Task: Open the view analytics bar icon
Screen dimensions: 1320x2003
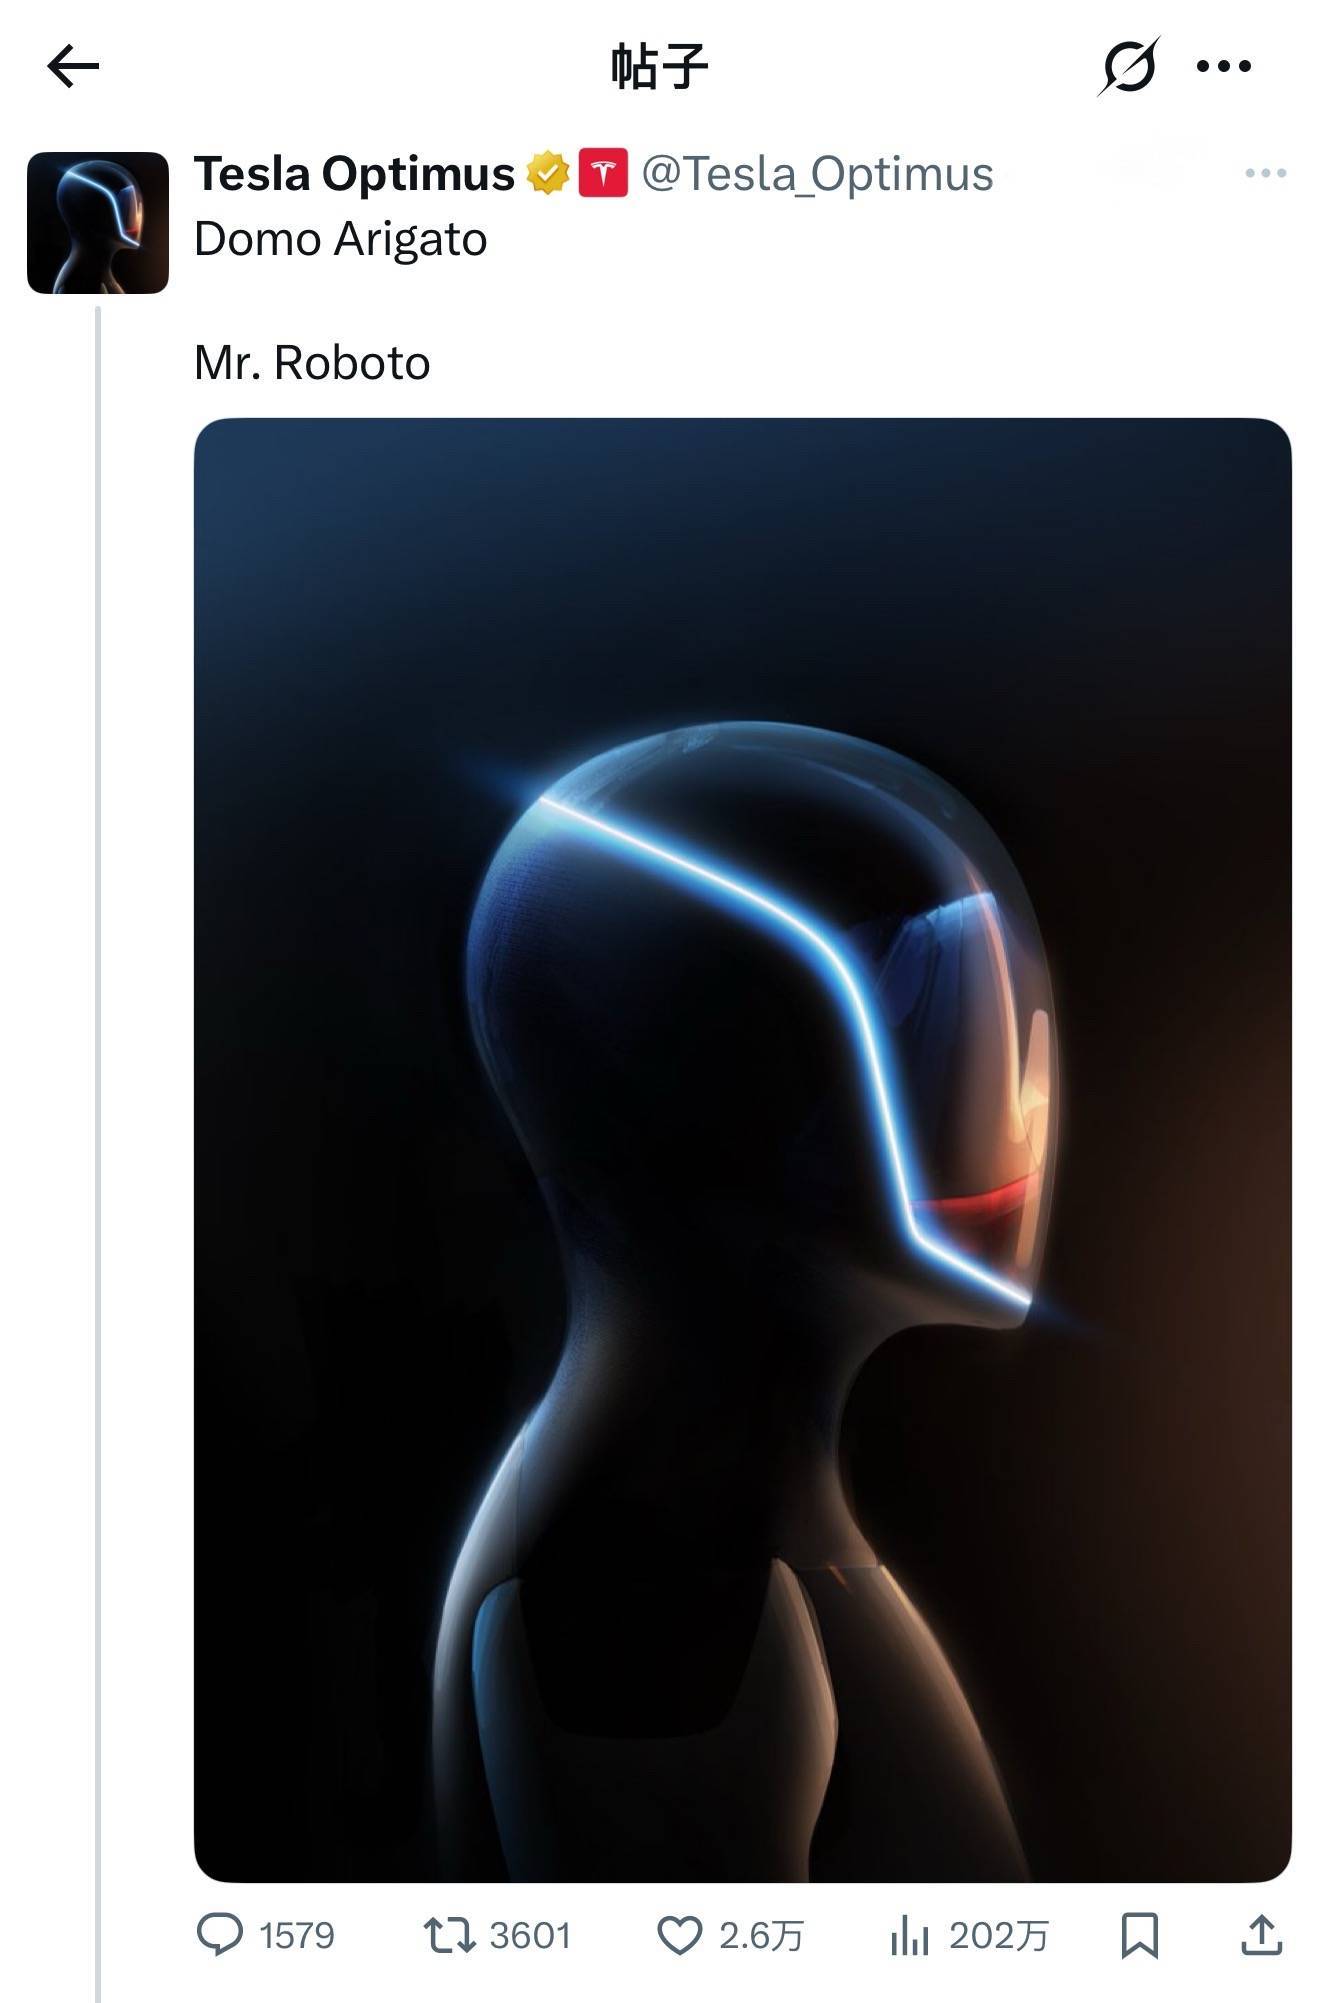Action: pyautogui.click(x=909, y=1936)
